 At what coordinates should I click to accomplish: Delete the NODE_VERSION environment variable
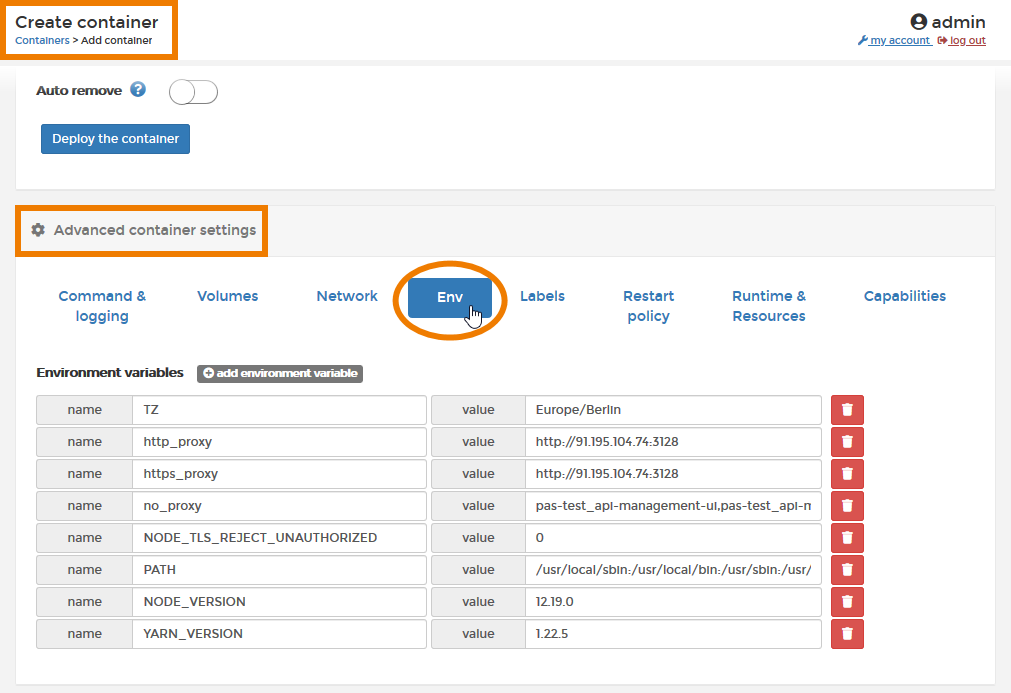pos(847,601)
